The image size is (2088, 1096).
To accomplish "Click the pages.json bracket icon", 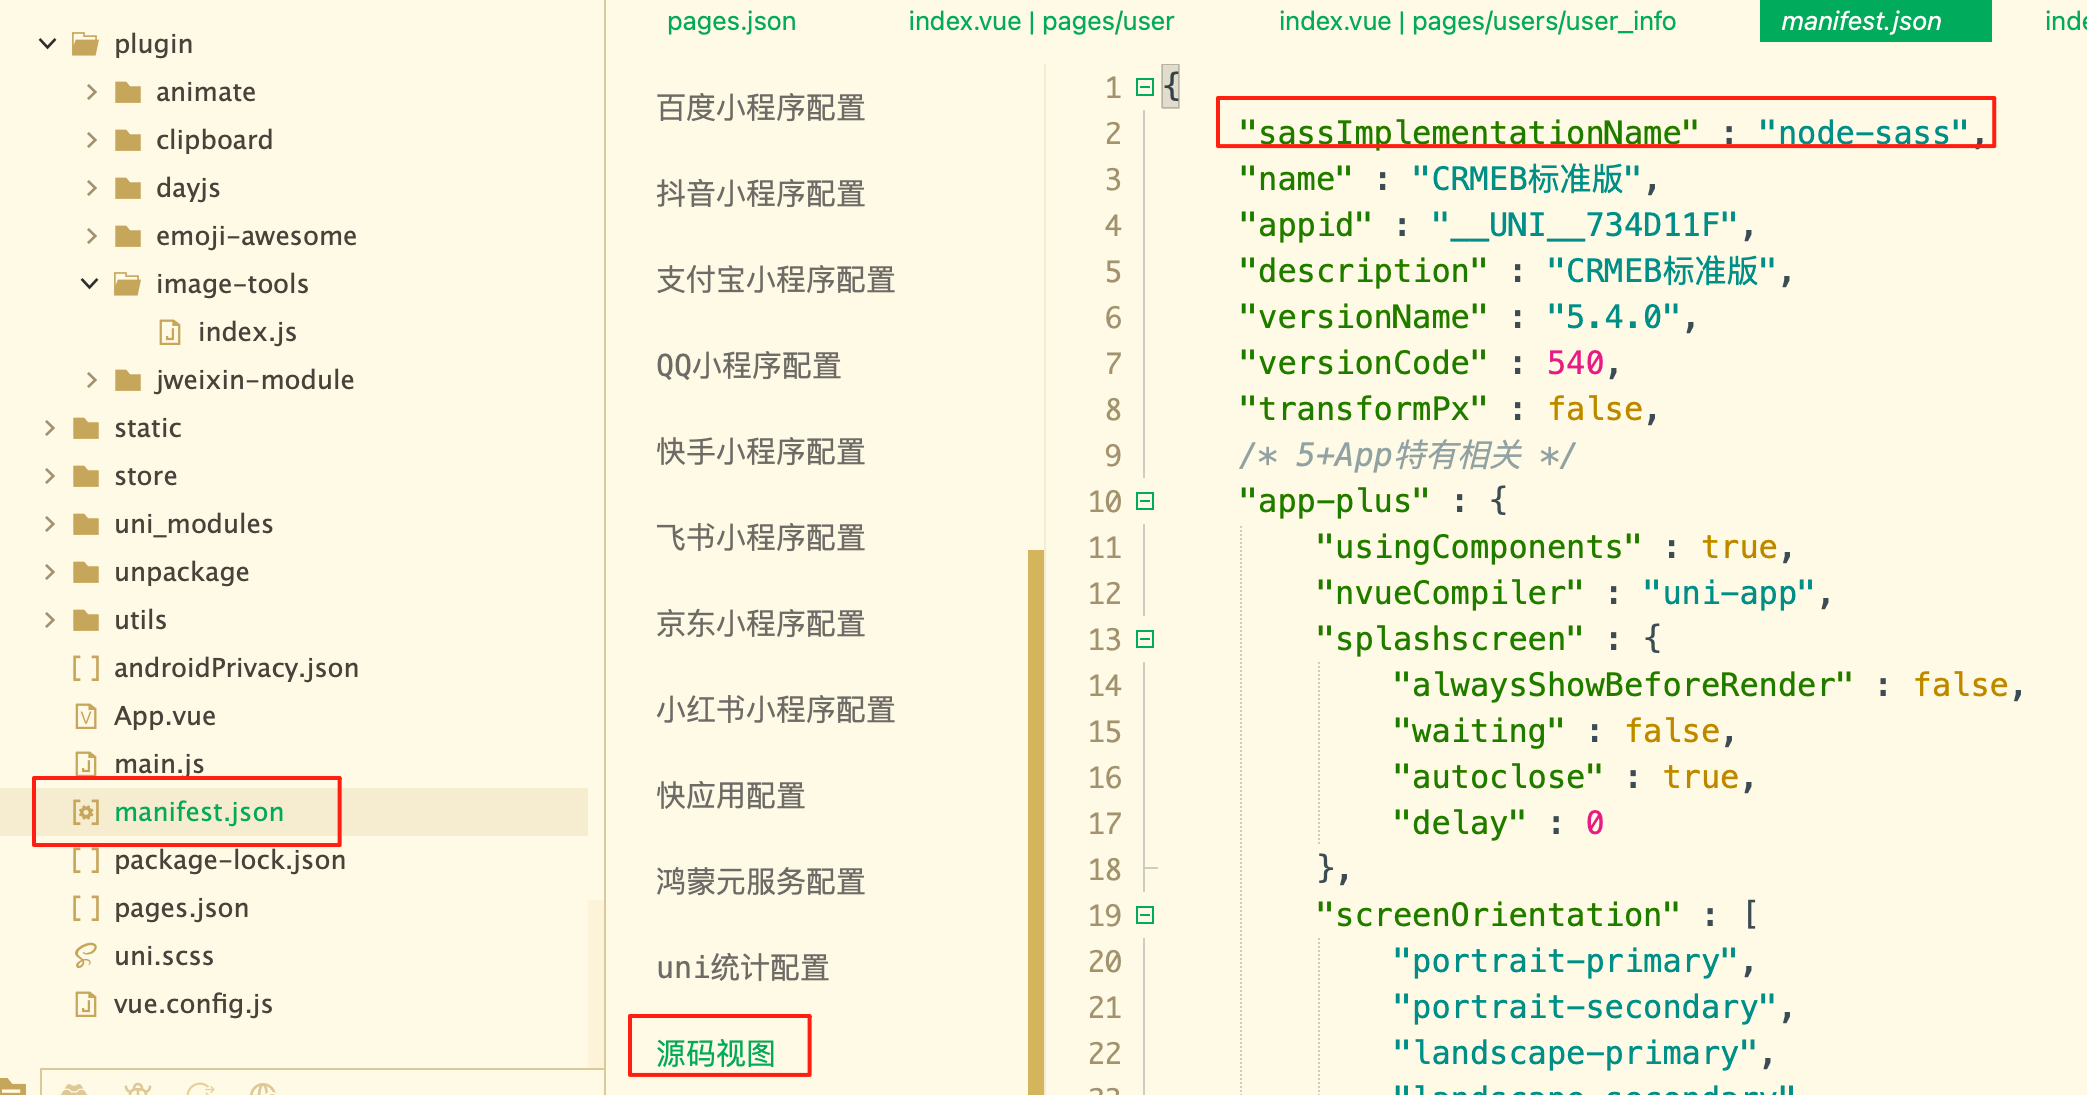I will point(86,908).
